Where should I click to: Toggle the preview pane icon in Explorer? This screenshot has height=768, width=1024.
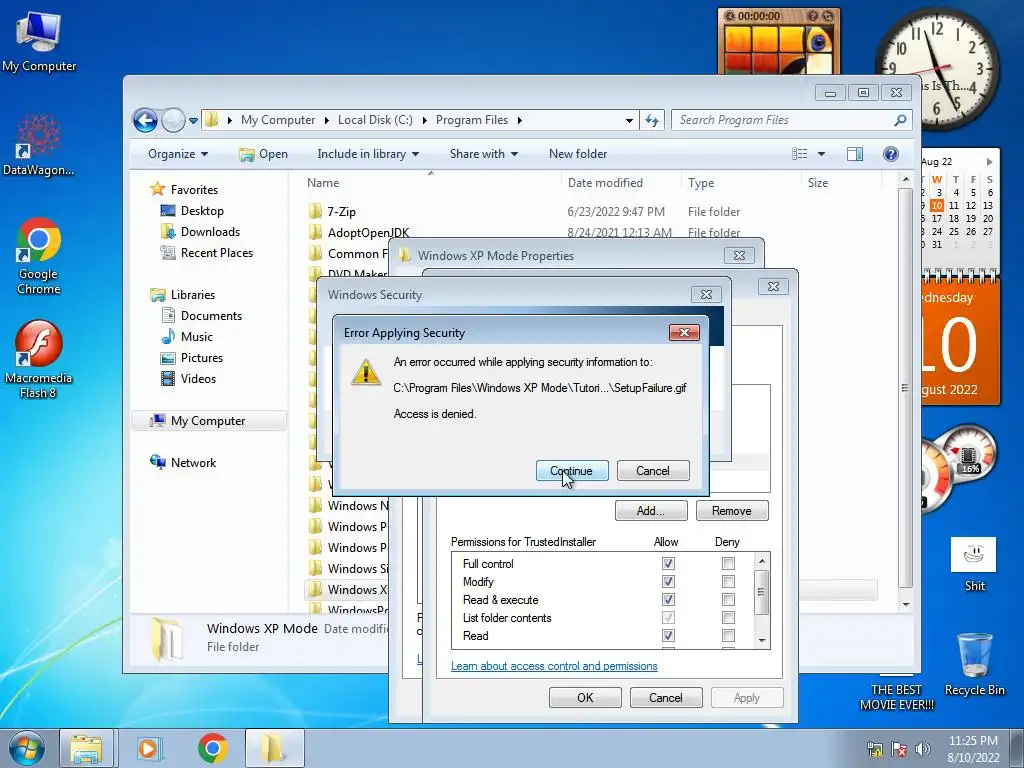[x=854, y=154]
